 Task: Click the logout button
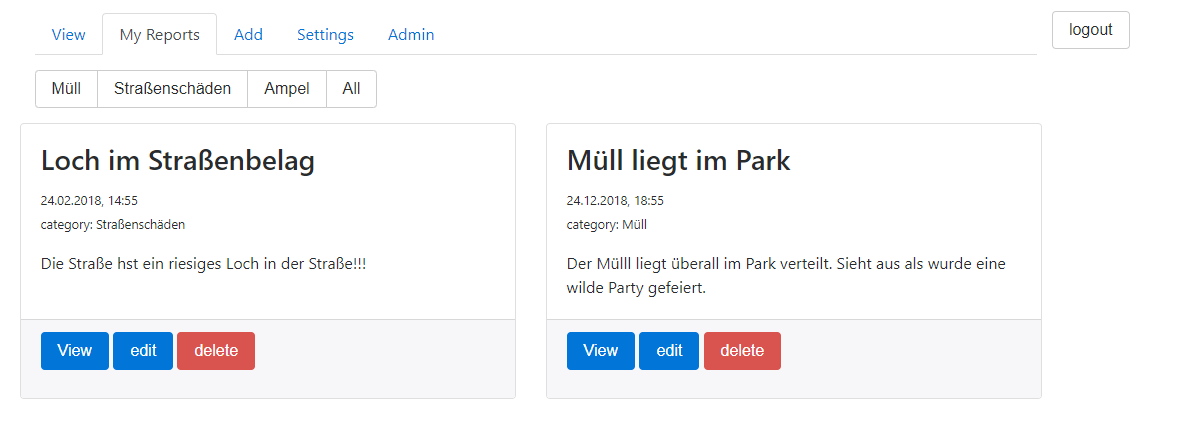pyautogui.click(x=1090, y=30)
